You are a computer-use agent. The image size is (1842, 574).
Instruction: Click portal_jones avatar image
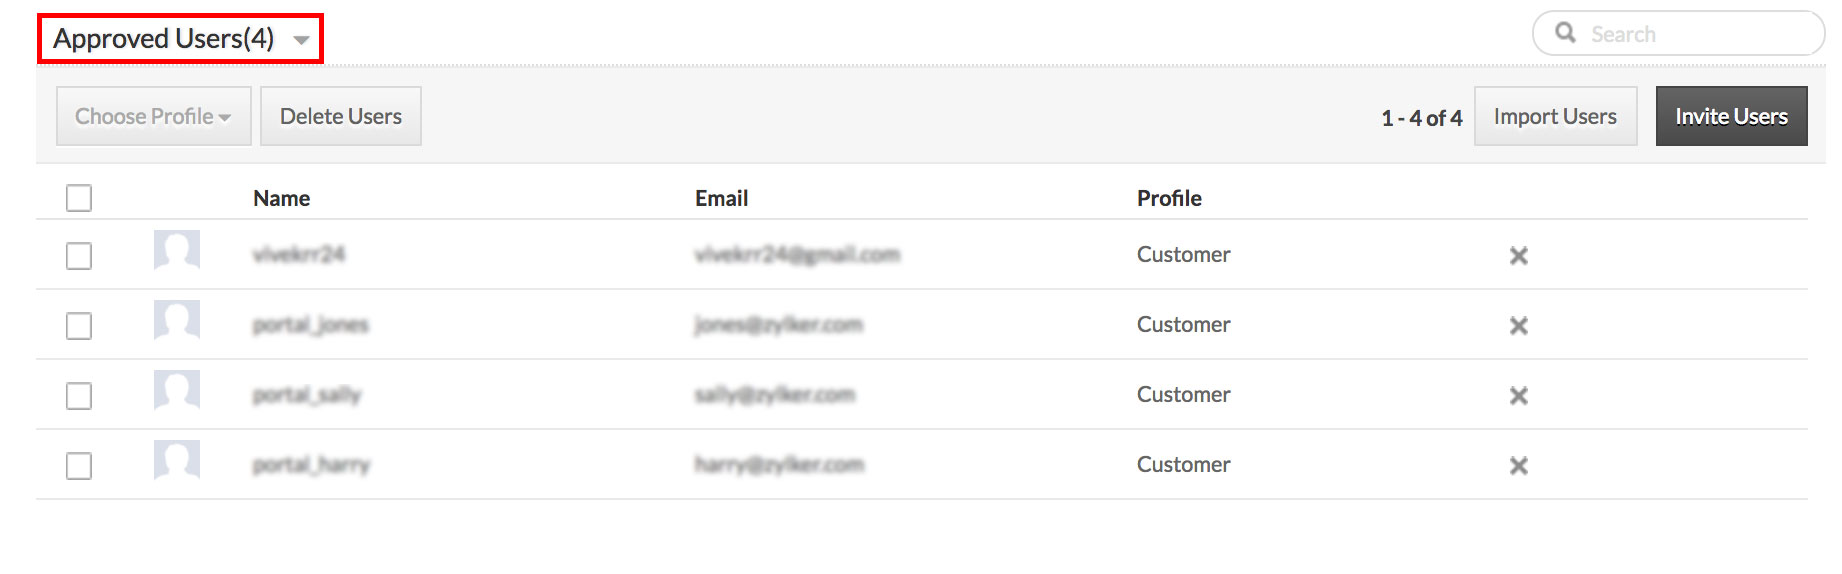[177, 320]
